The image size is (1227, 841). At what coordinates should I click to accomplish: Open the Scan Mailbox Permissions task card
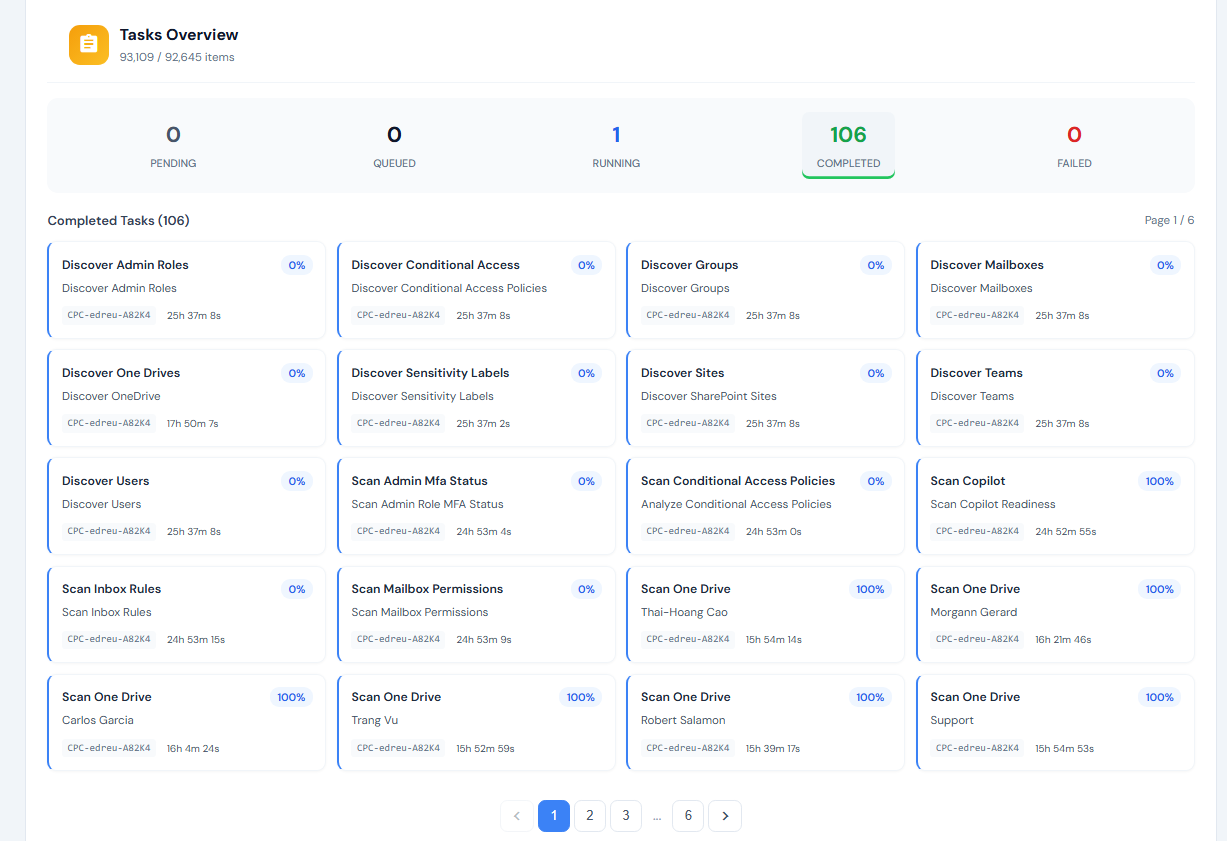click(476, 614)
